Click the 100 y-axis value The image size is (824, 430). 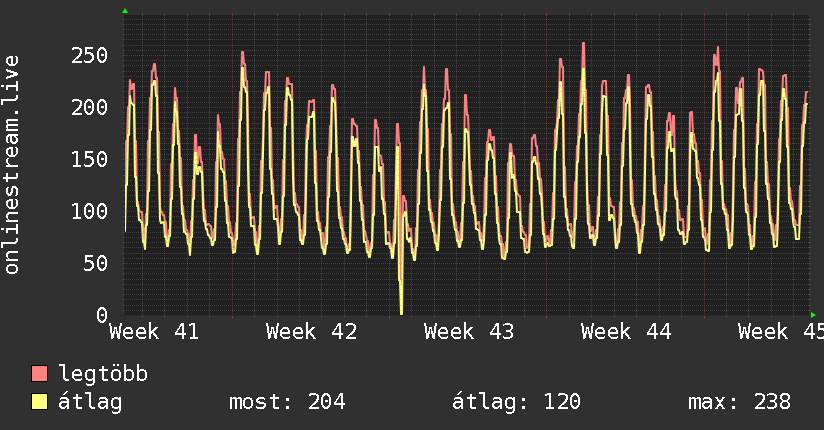click(89, 211)
